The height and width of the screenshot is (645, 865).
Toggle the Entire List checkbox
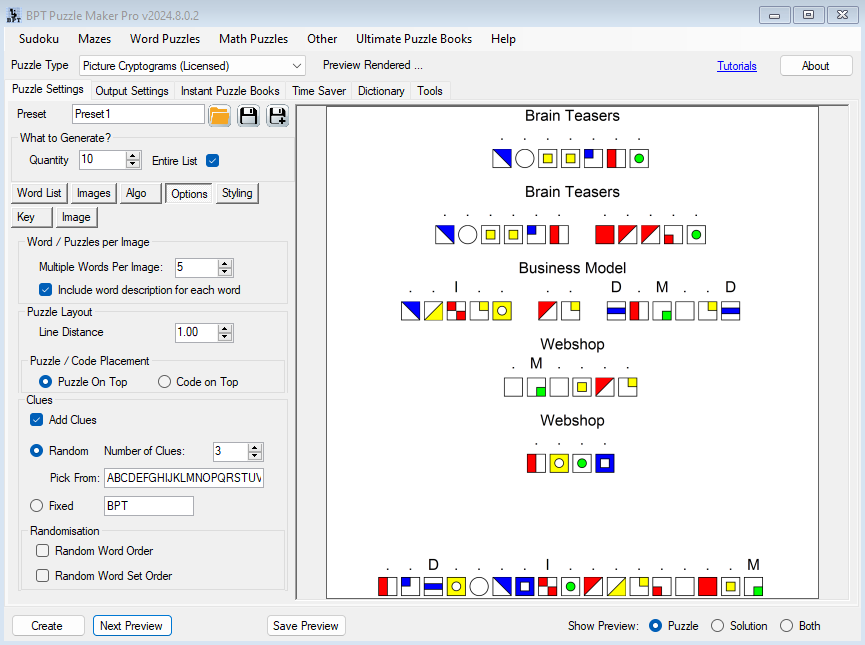pos(212,160)
